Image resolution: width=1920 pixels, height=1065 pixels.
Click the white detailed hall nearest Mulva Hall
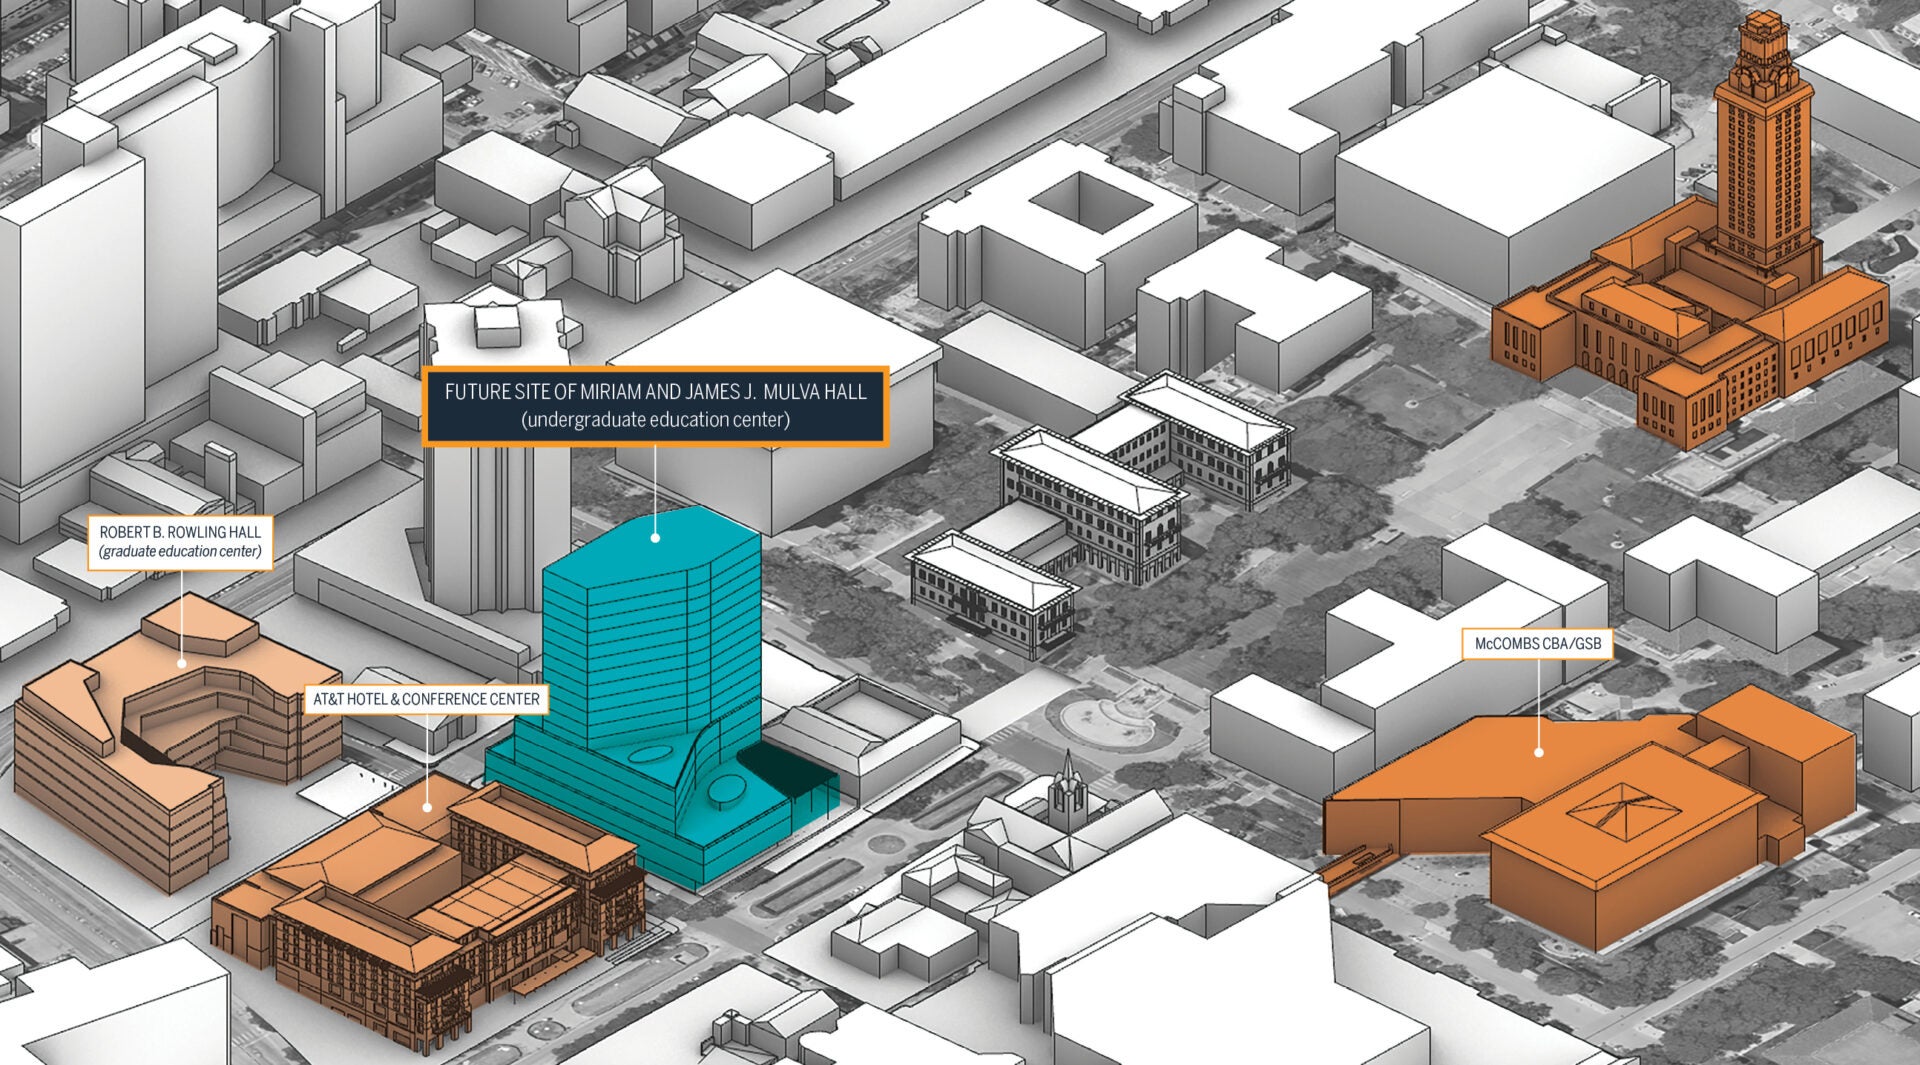click(x=990, y=595)
